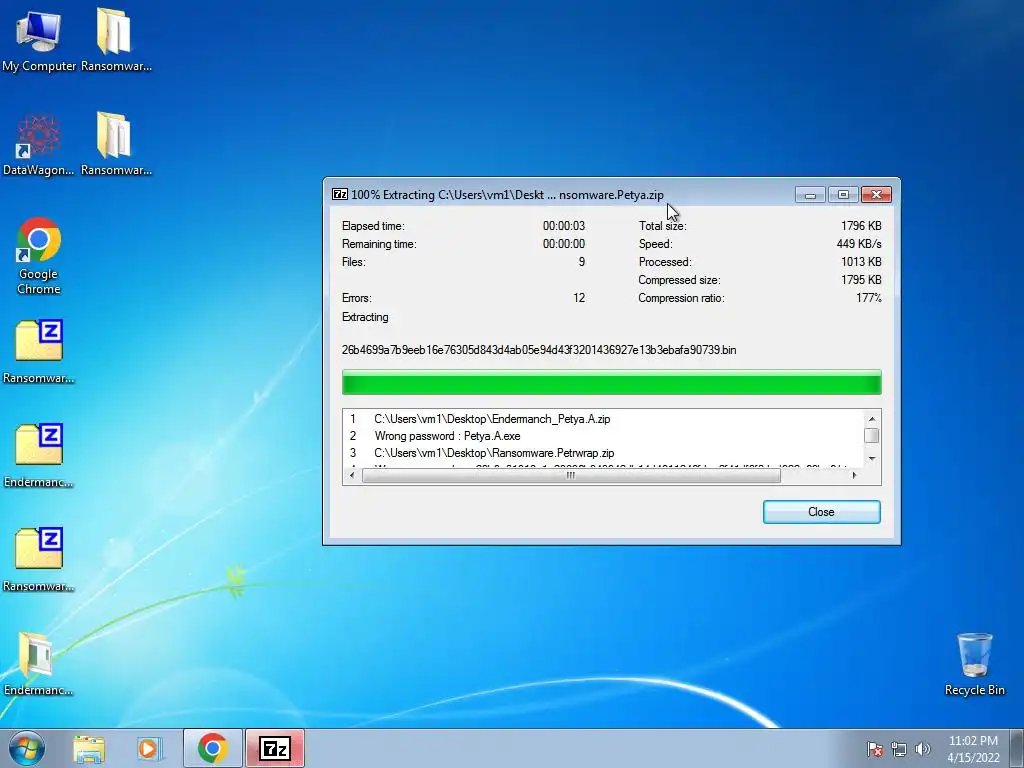This screenshot has height=768, width=1024.
Task: Open the clock showing 11:02 PM
Action: [973, 741]
